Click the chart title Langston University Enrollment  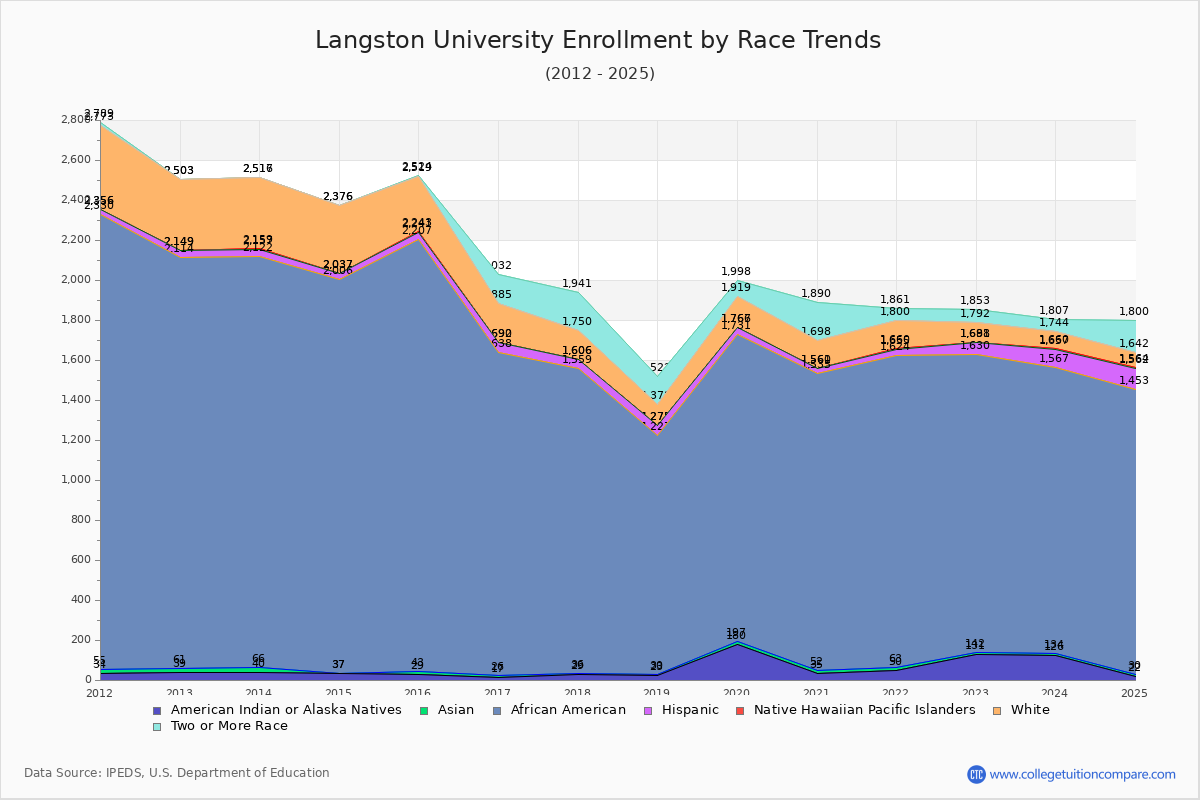coord(598,40)
